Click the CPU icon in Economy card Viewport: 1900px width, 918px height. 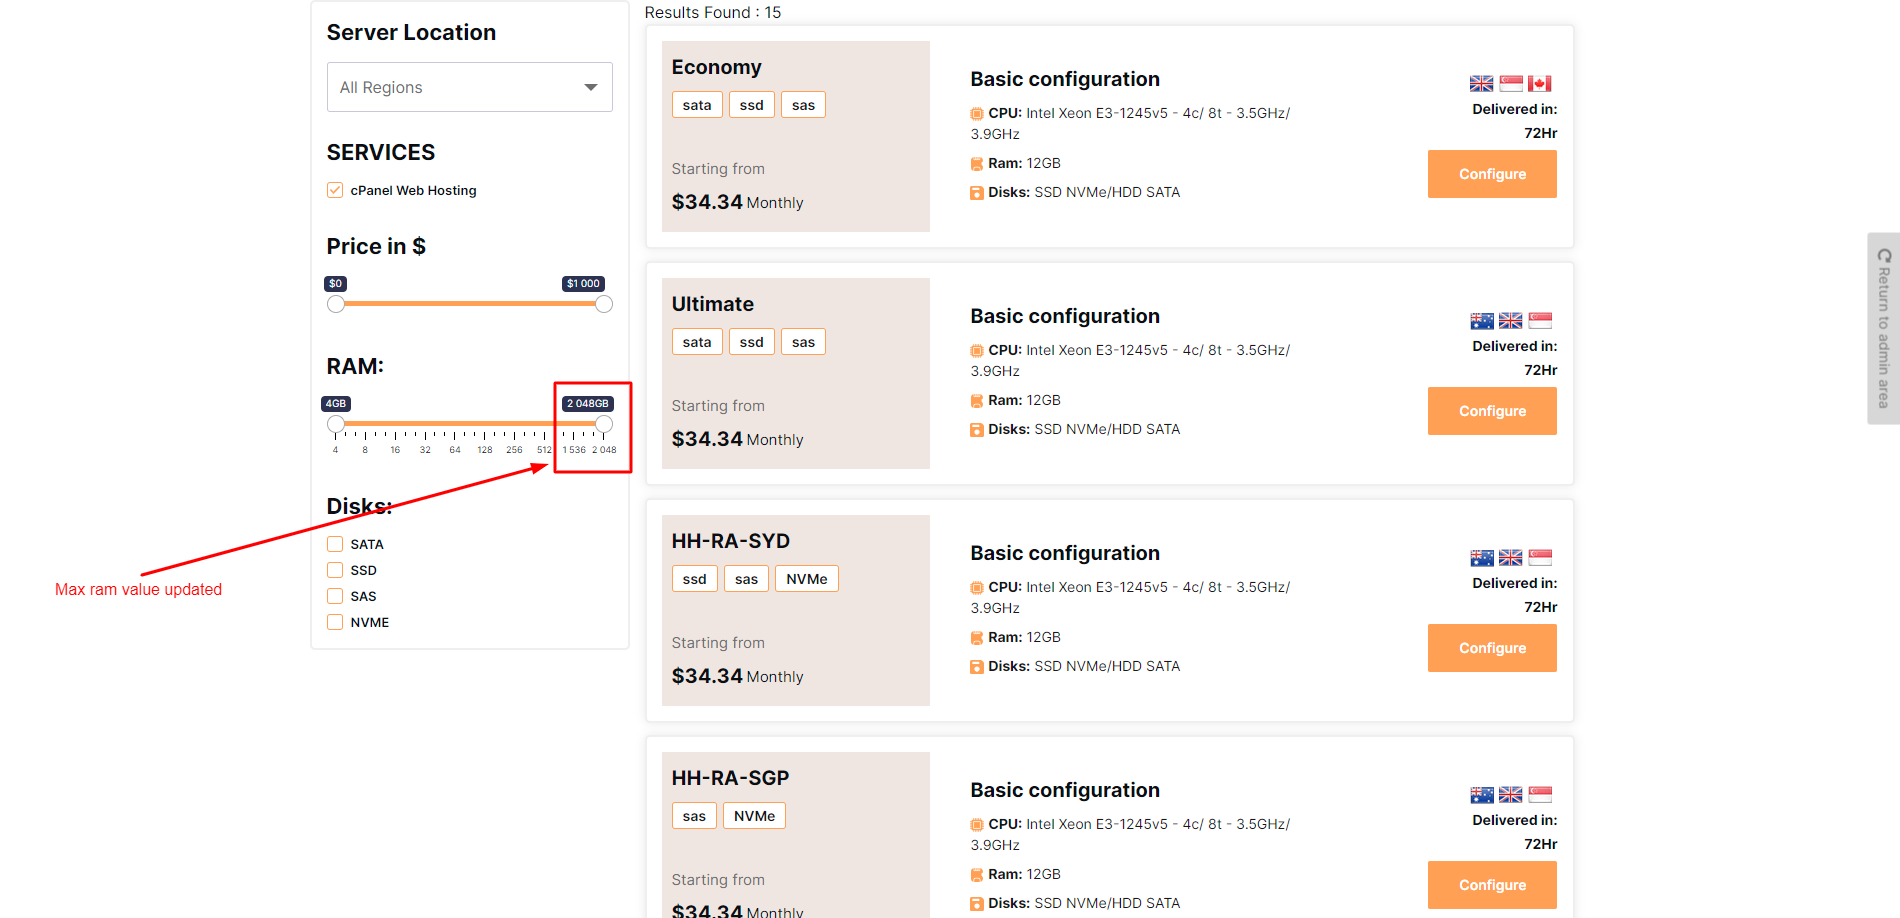point(976,114)
